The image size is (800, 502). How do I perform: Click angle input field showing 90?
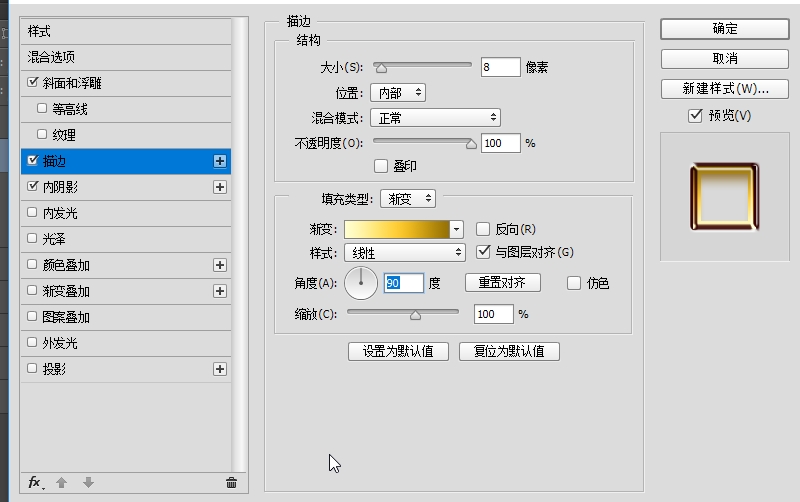[404, 283]
